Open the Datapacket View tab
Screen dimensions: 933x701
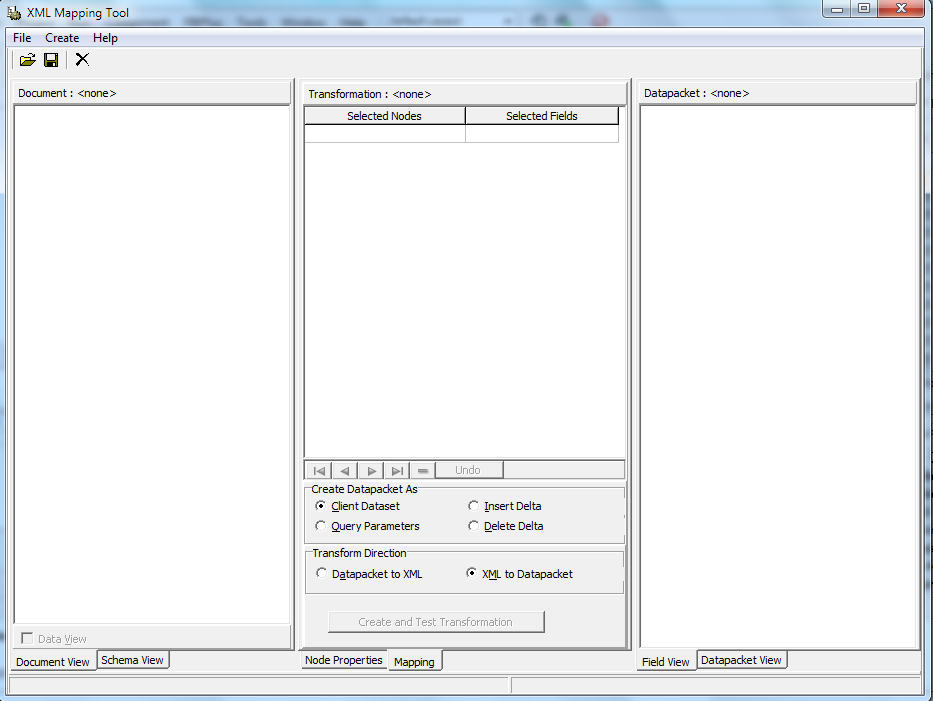point(741,660)
